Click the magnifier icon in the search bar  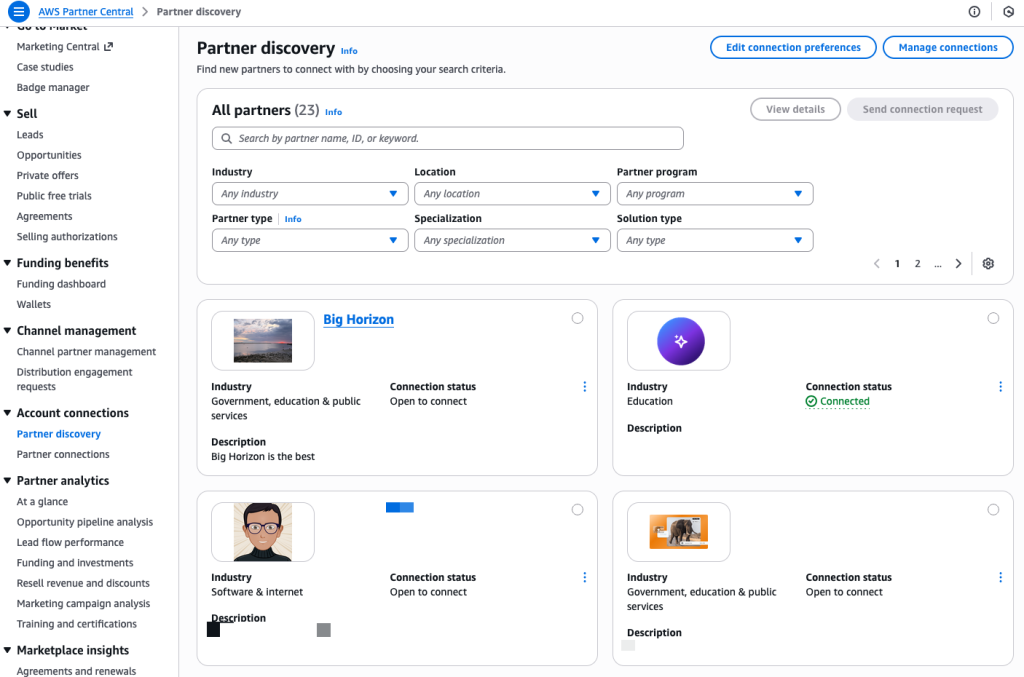224,137
